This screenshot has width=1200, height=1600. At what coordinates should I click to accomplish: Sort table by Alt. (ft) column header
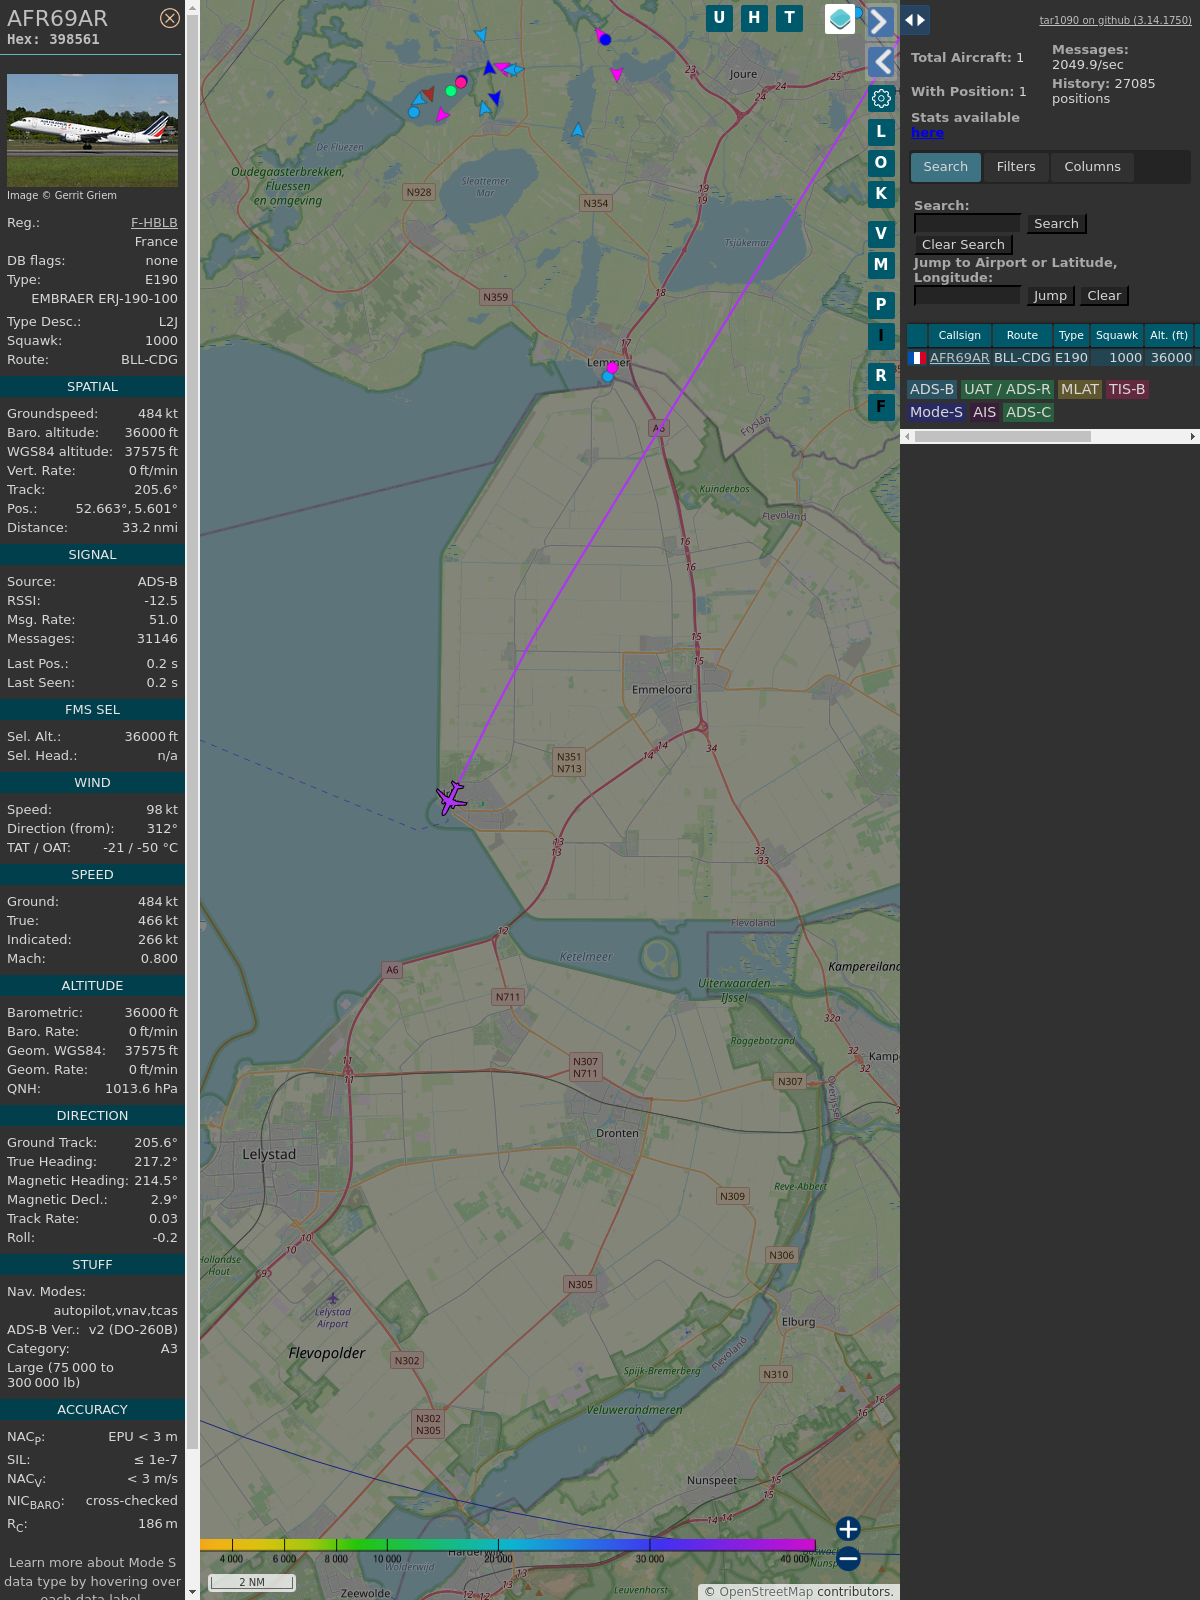[x=1169, y=335]
